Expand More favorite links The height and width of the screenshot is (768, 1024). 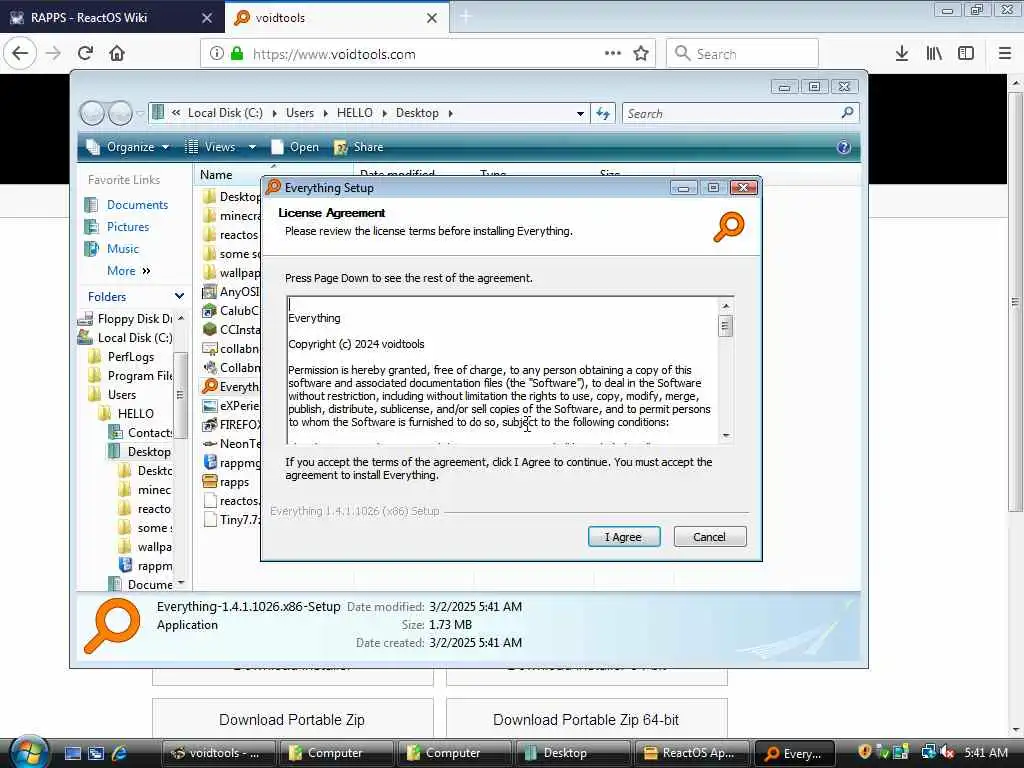(x=129, y=270)
